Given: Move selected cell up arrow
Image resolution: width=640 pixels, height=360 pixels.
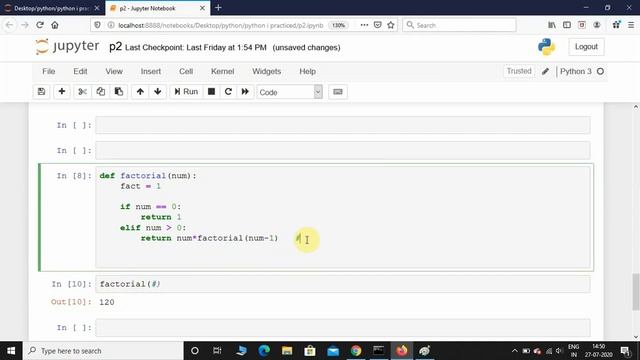Looking at the screenshot, I should tap(140, 92).
